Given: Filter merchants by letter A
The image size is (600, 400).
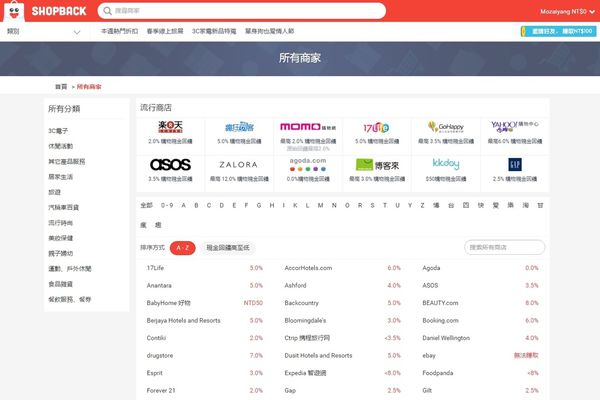Looking at the screenshot, I should (184, 206).
